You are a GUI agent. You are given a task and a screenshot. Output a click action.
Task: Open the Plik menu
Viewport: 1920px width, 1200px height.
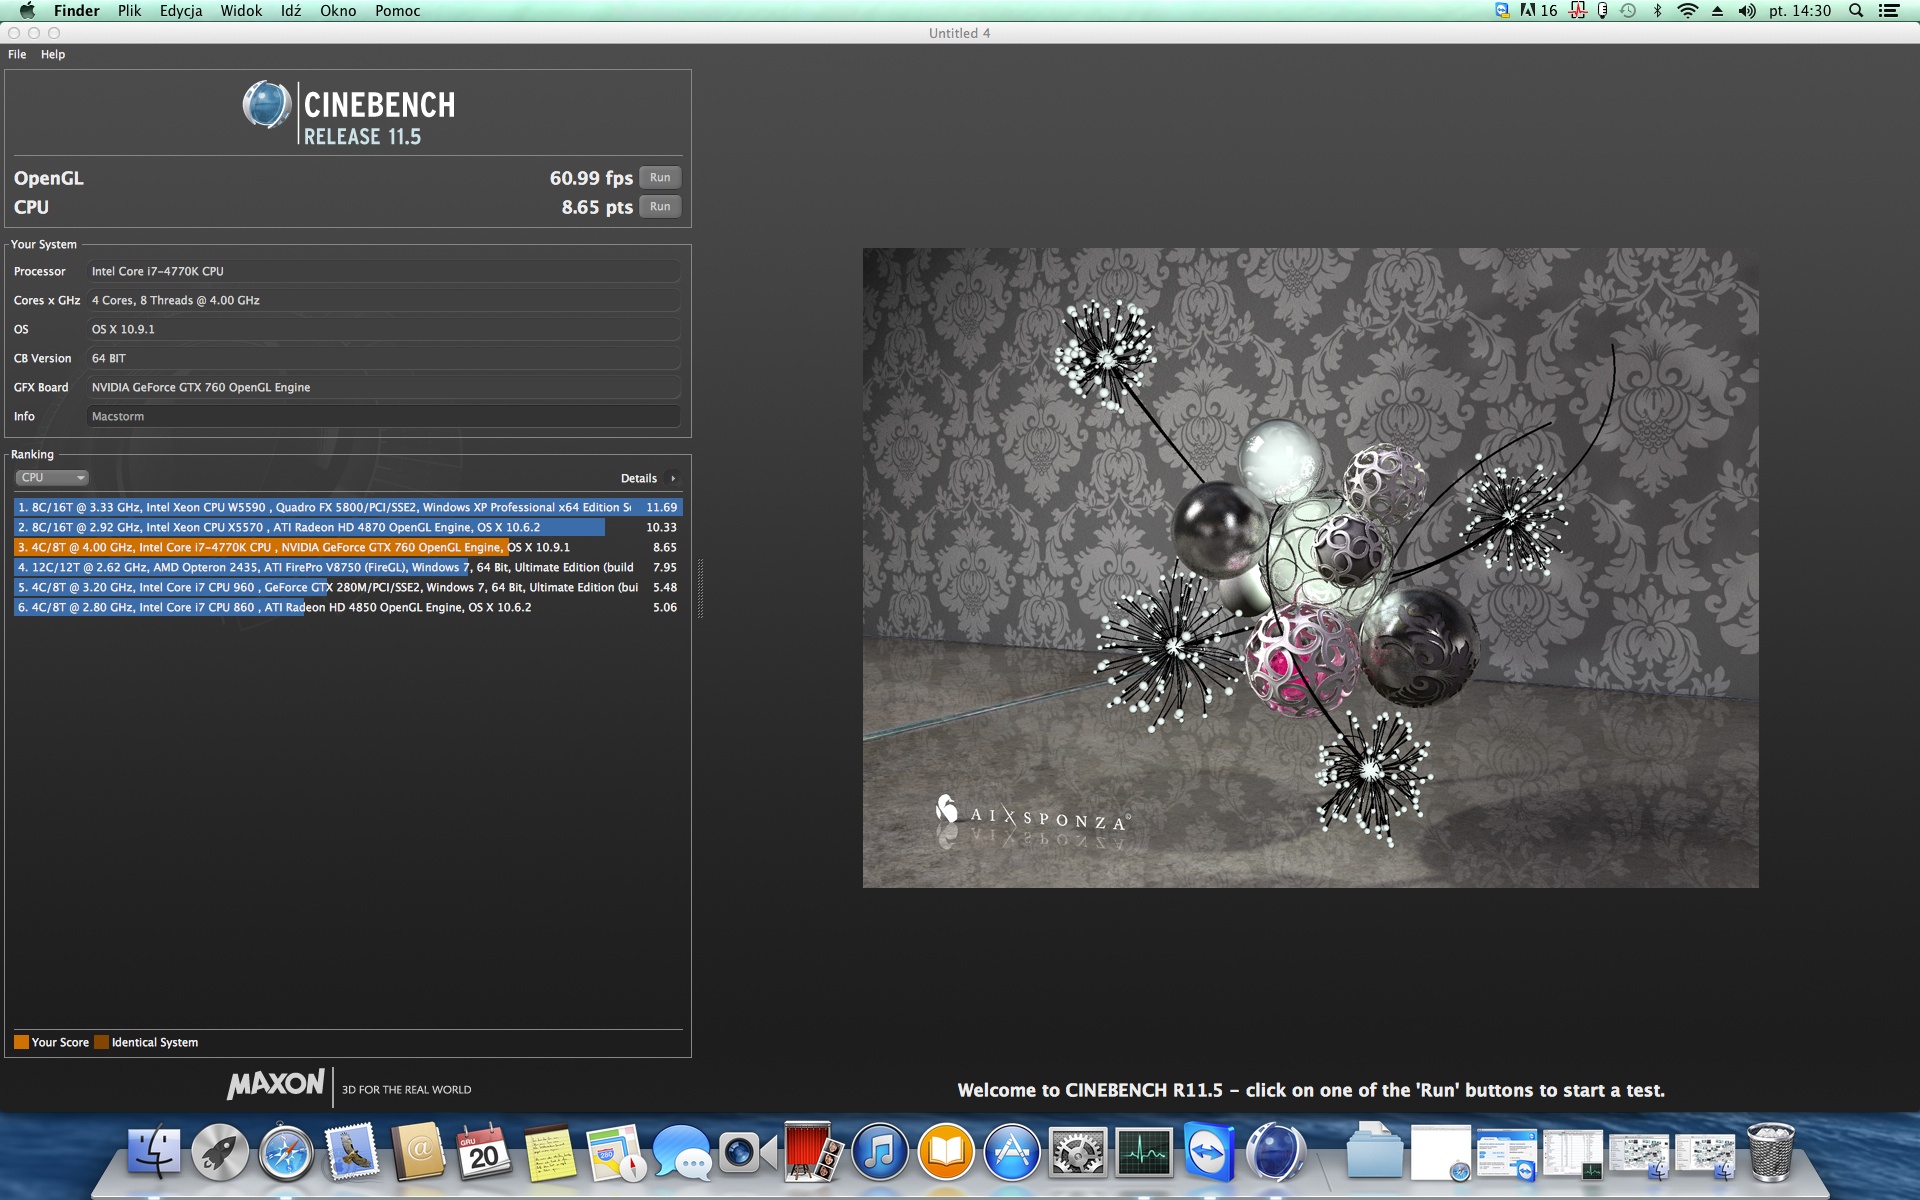coord(130,11)
